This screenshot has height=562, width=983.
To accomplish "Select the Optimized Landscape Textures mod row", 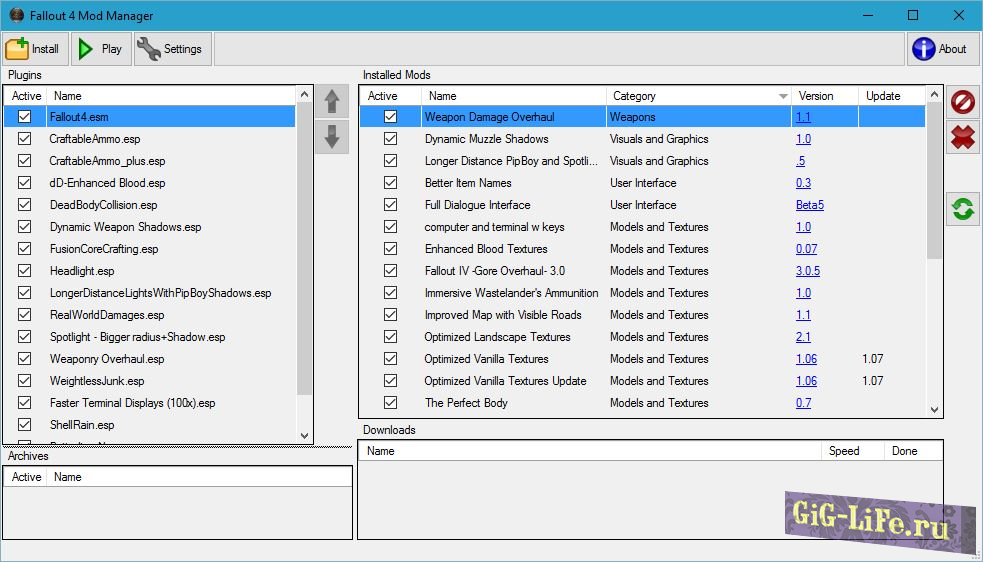I will [497, 337].
